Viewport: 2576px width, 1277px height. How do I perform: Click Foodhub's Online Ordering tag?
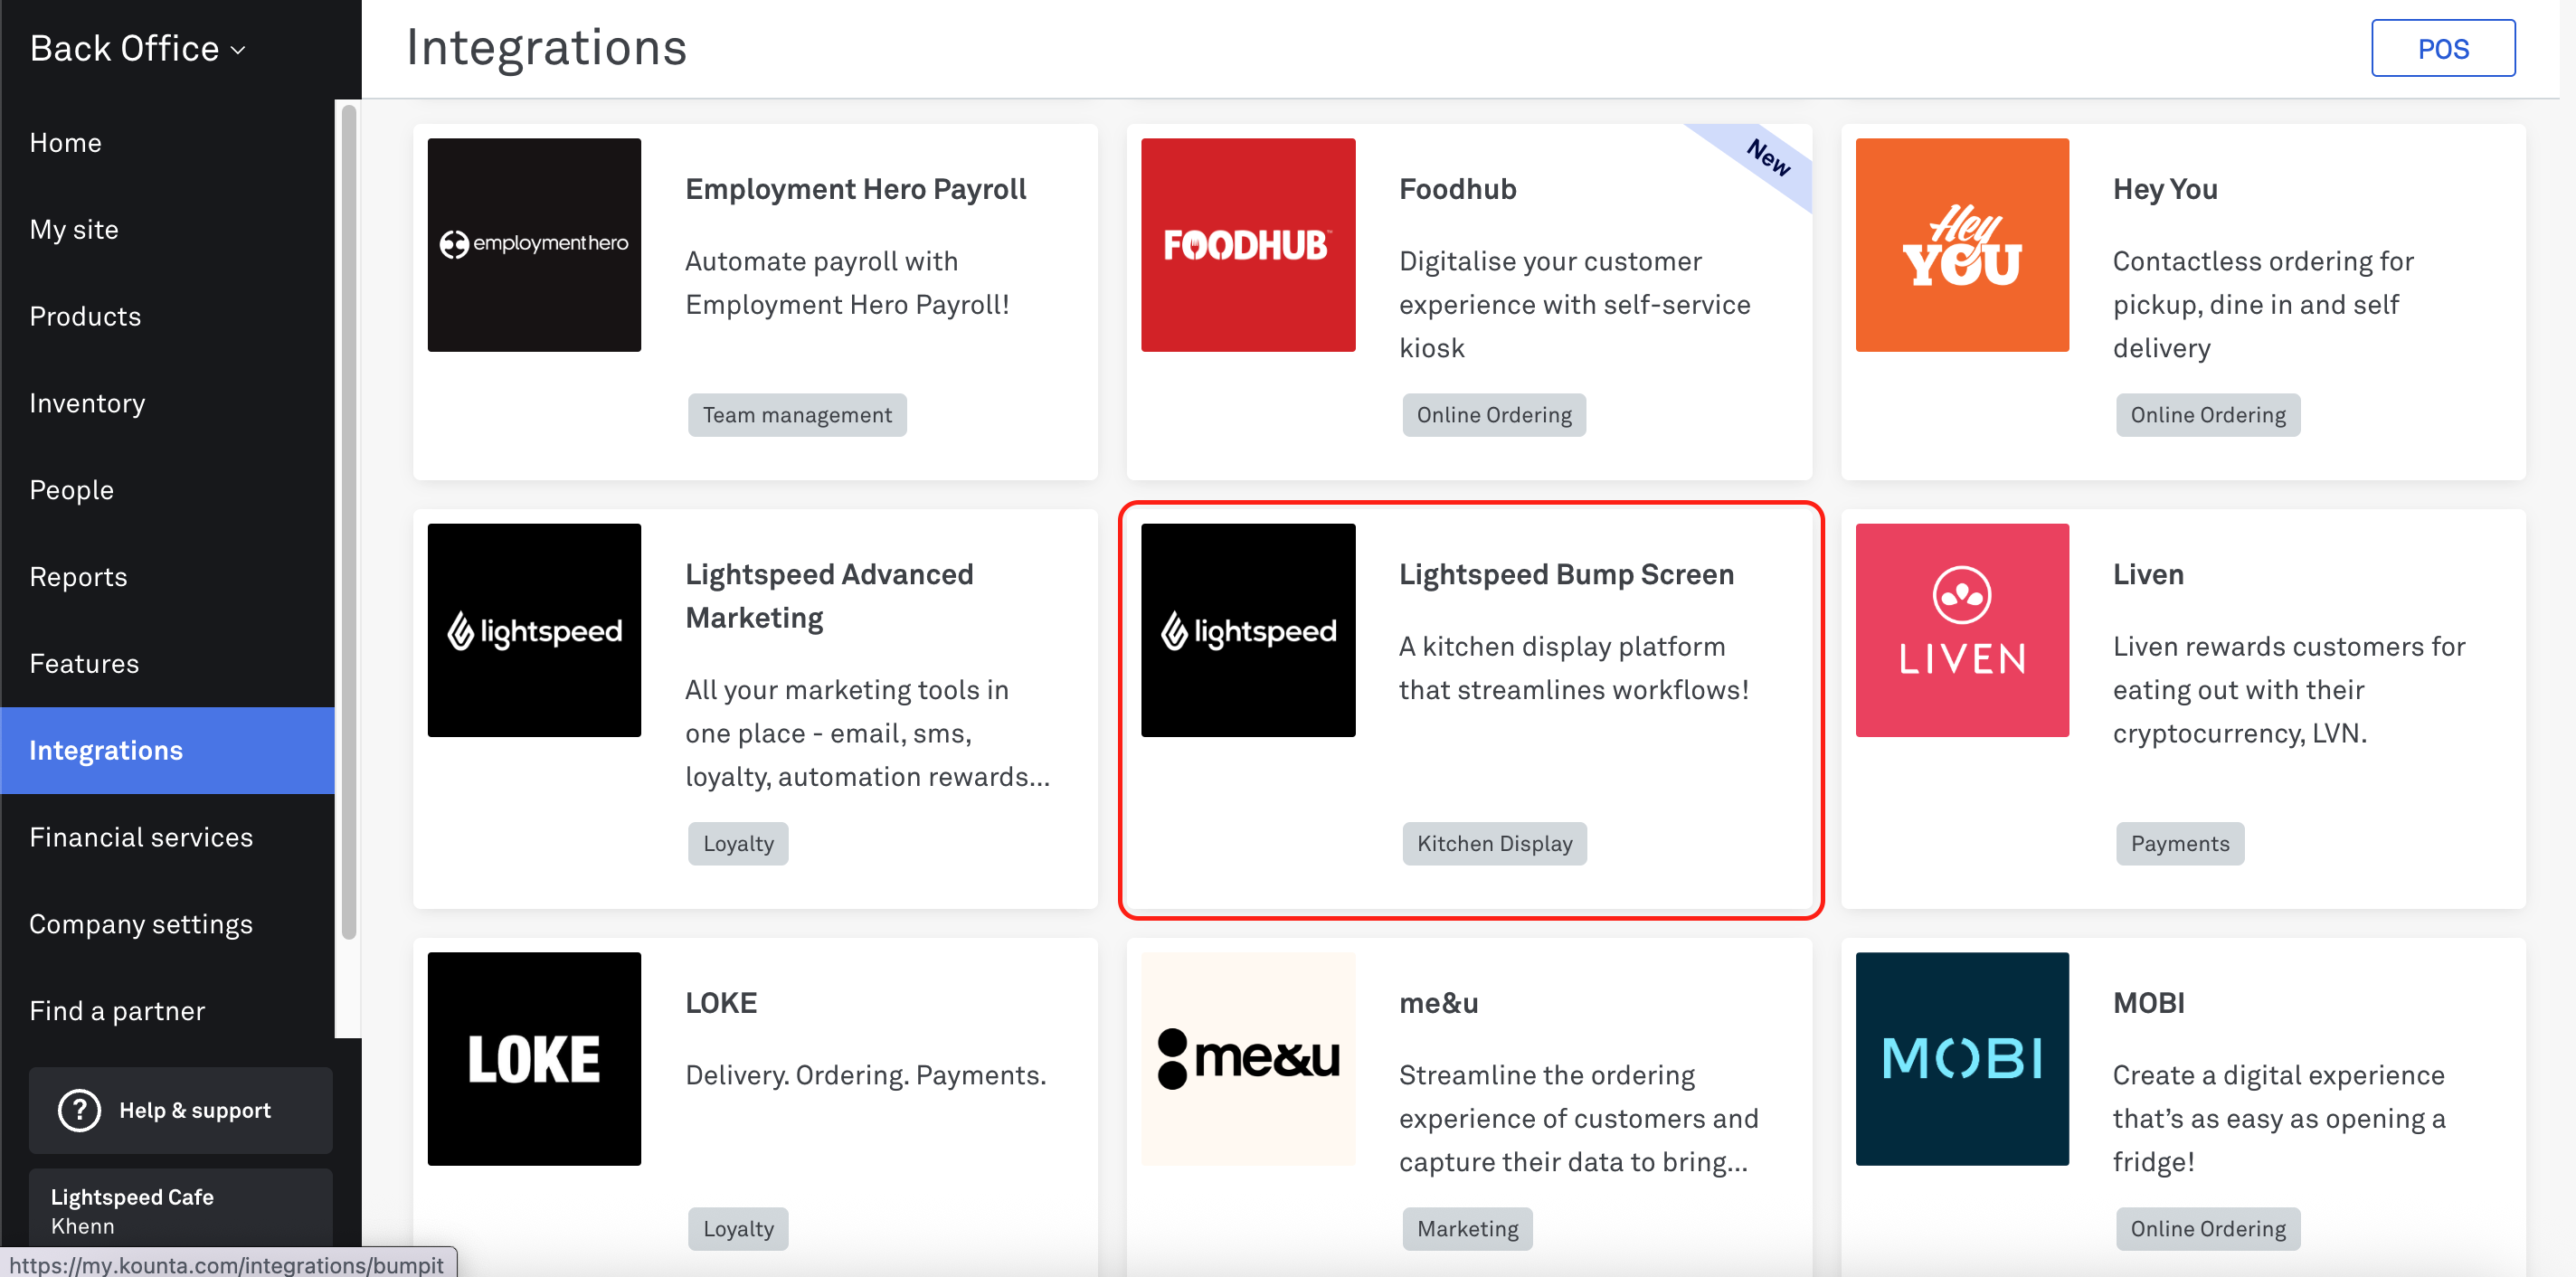(1494, 415)
